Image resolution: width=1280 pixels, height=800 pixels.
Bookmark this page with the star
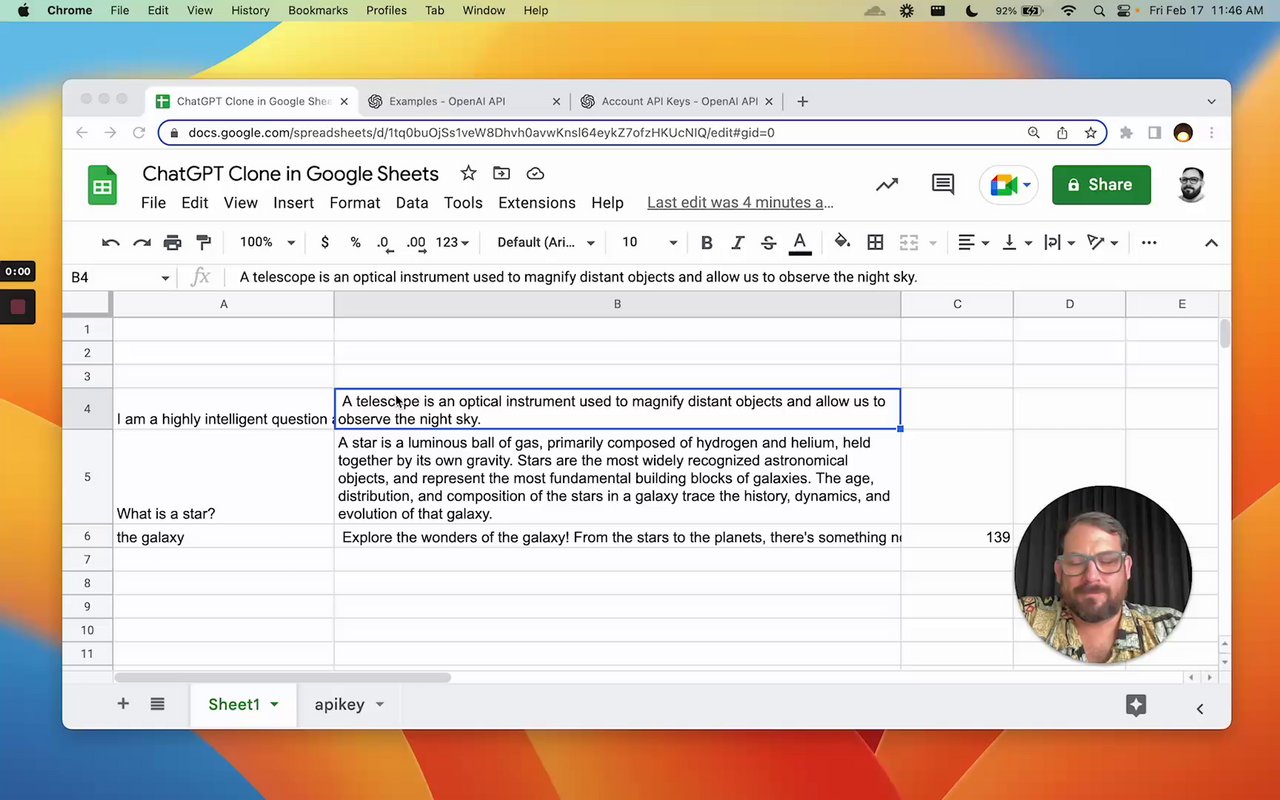pos(1091,132)
